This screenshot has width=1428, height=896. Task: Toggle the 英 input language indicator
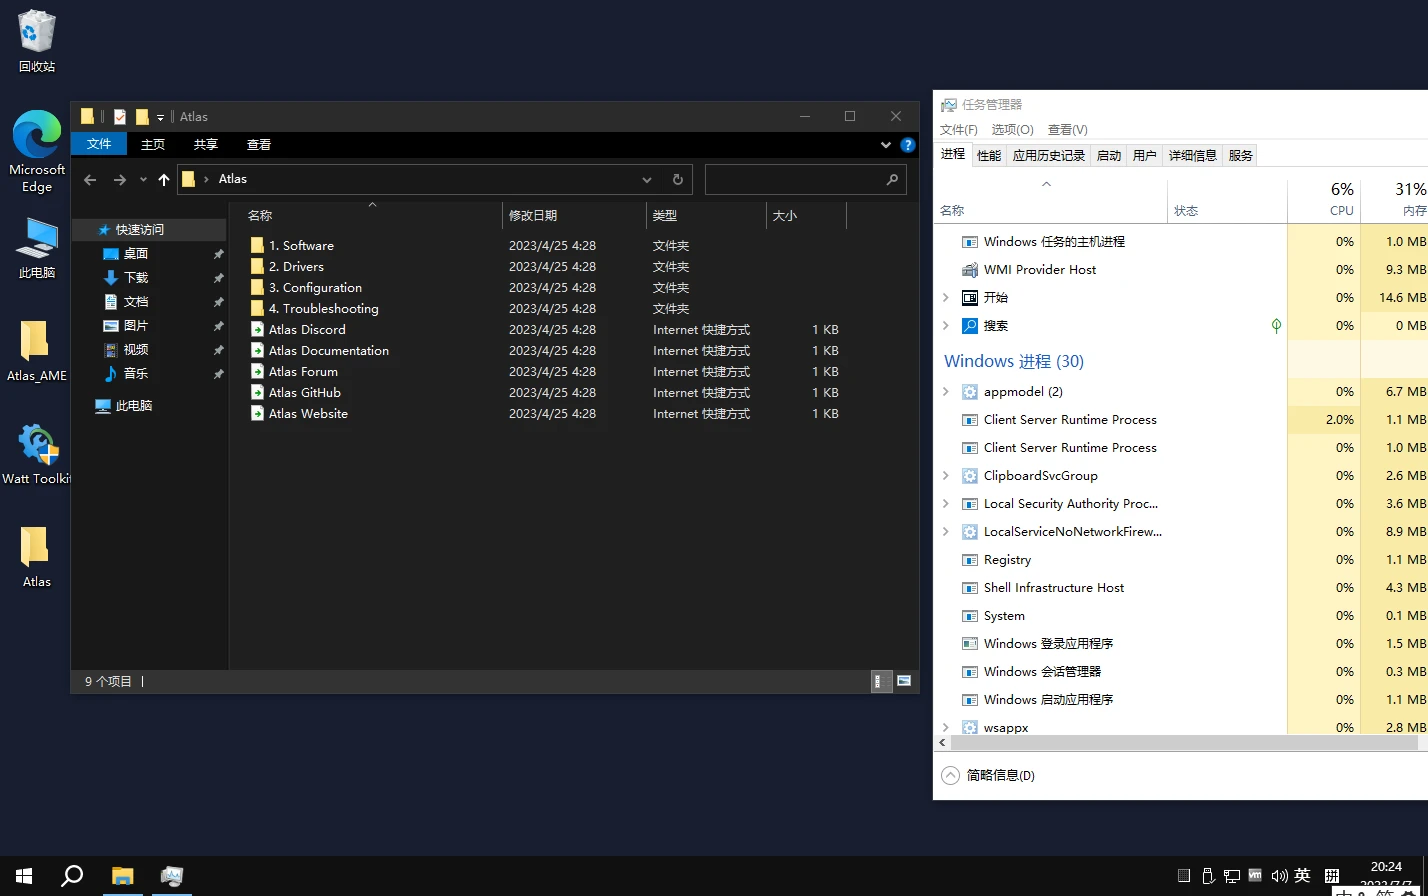click(x=1302, y=876)
